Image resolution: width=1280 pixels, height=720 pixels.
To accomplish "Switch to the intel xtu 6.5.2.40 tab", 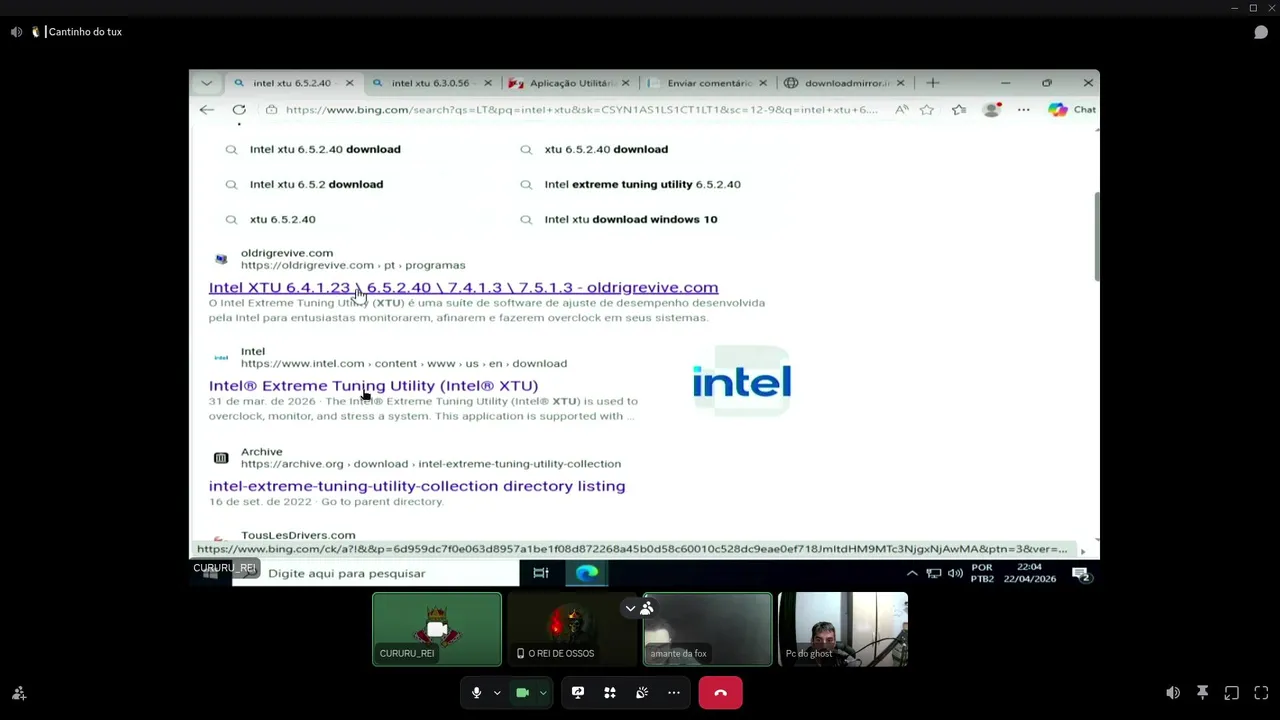I will pos(291,83).
